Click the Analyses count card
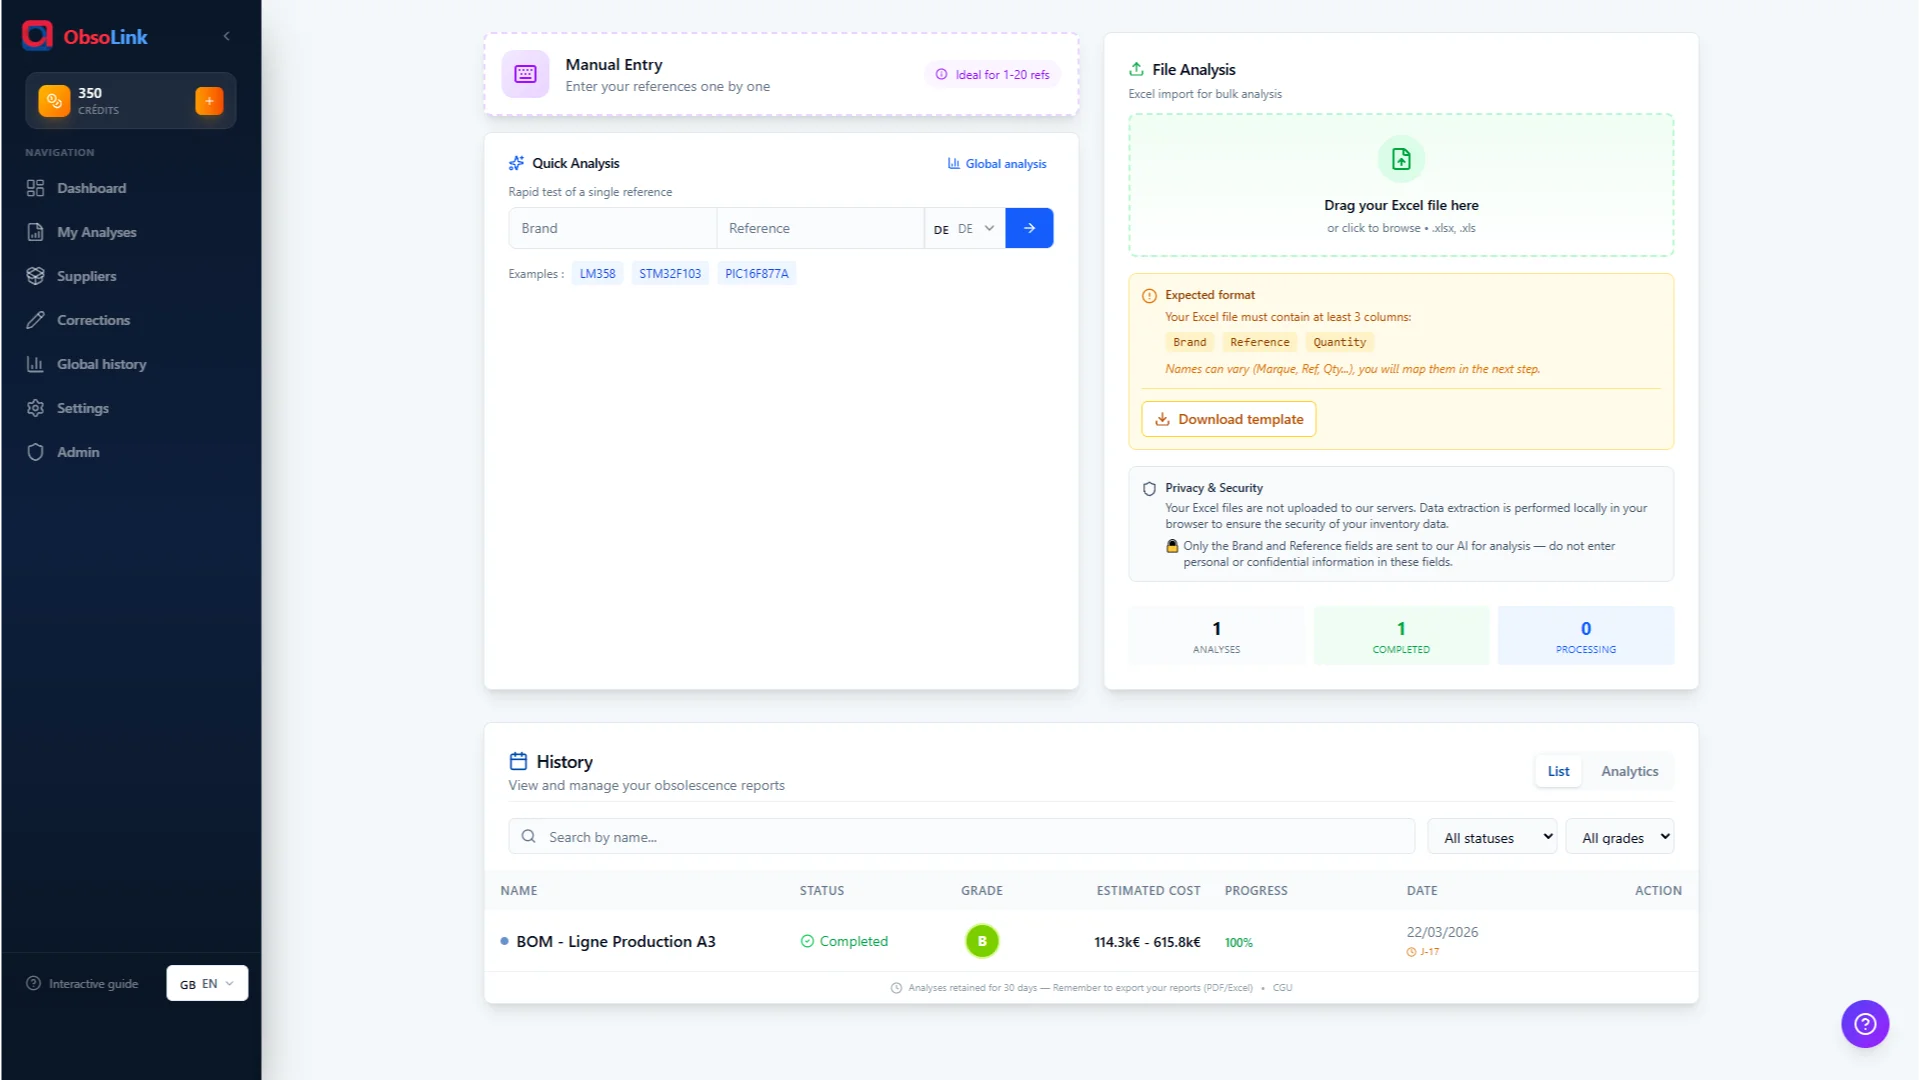The height and width of the screenshot is (1080, 1920). click(1216, 636)
